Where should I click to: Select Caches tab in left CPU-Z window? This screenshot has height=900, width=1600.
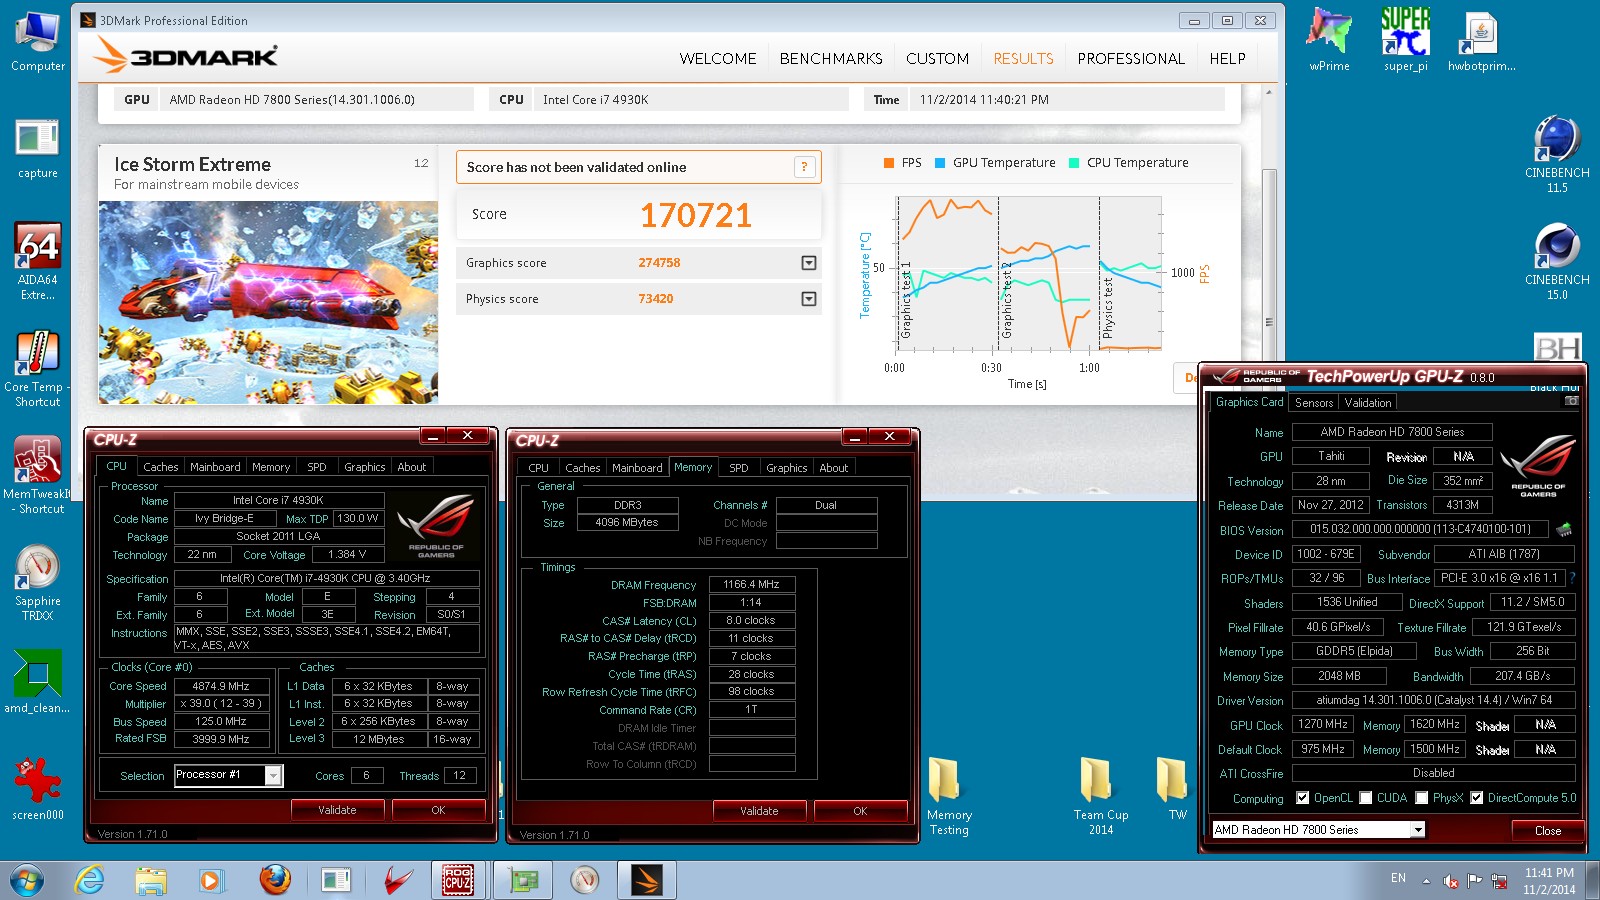pos(160,467)
